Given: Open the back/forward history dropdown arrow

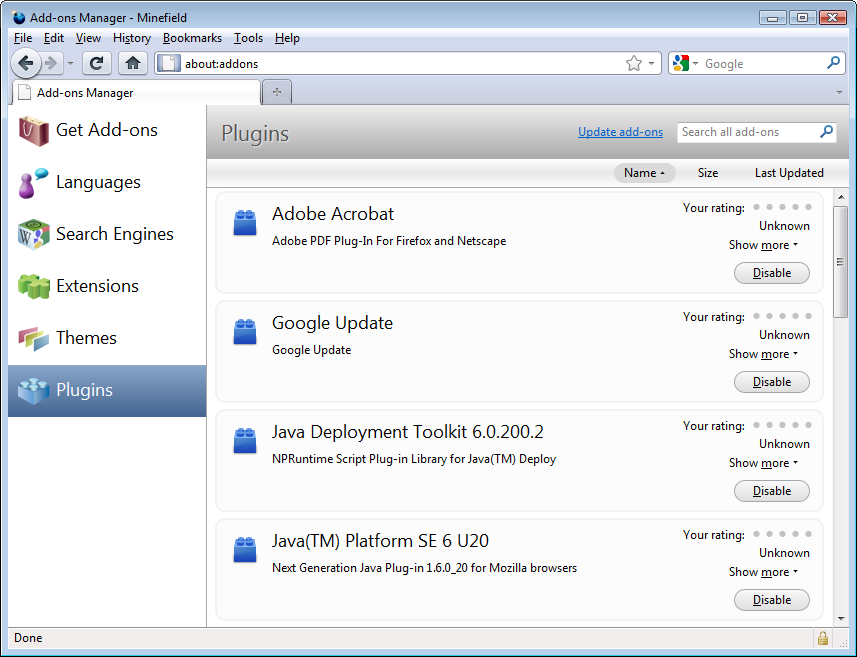Looking at the screenshot, I should click(71, 63).
